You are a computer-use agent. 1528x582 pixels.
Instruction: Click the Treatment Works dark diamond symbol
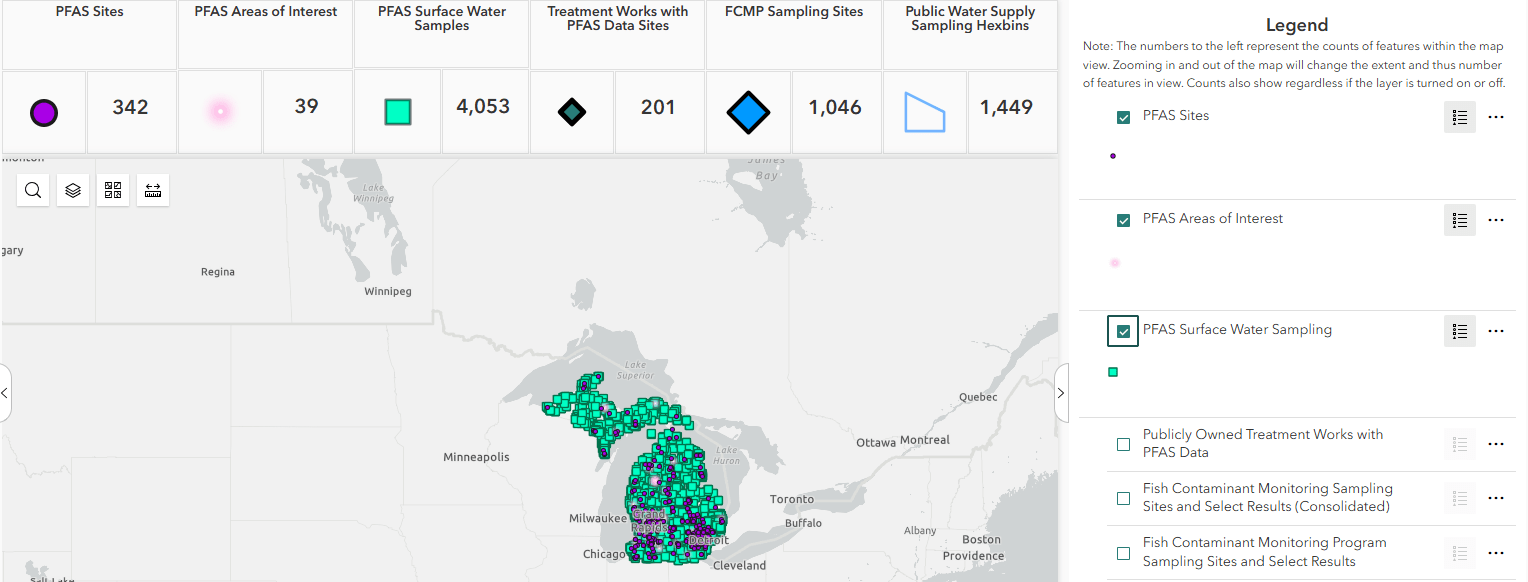572,112
